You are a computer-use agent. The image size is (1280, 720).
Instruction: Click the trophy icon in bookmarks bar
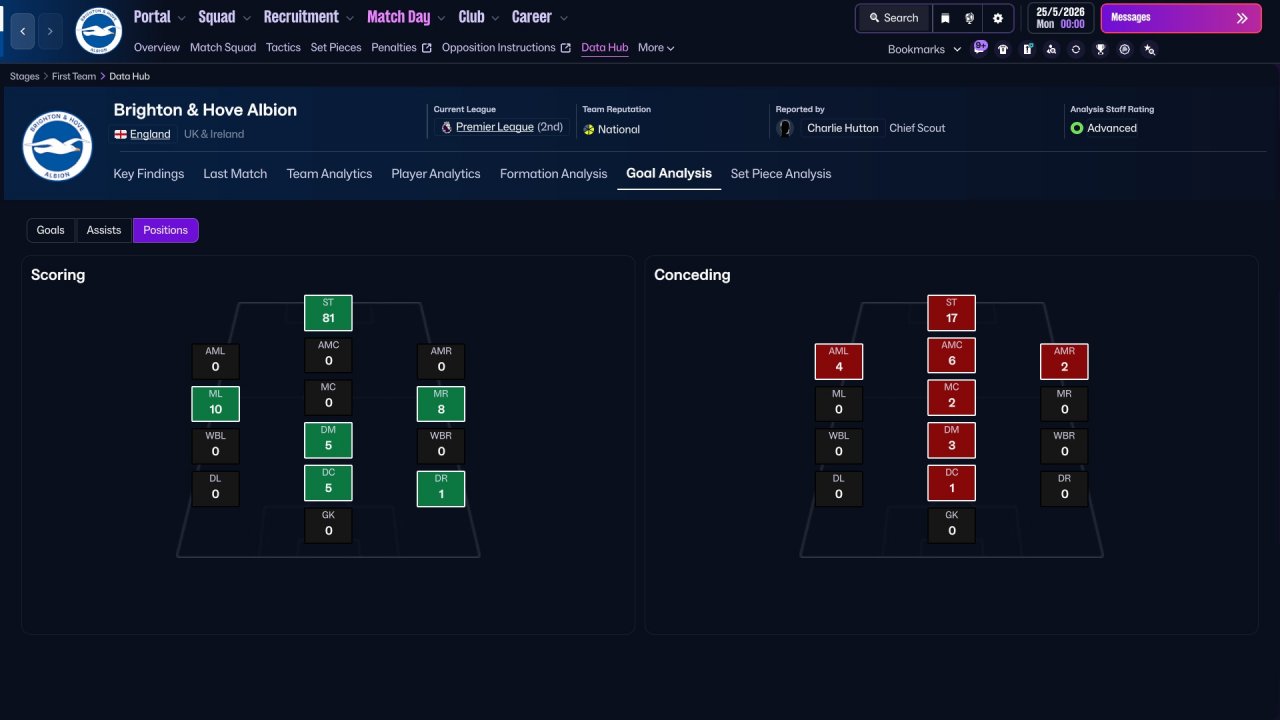(x=1100, y=49)
